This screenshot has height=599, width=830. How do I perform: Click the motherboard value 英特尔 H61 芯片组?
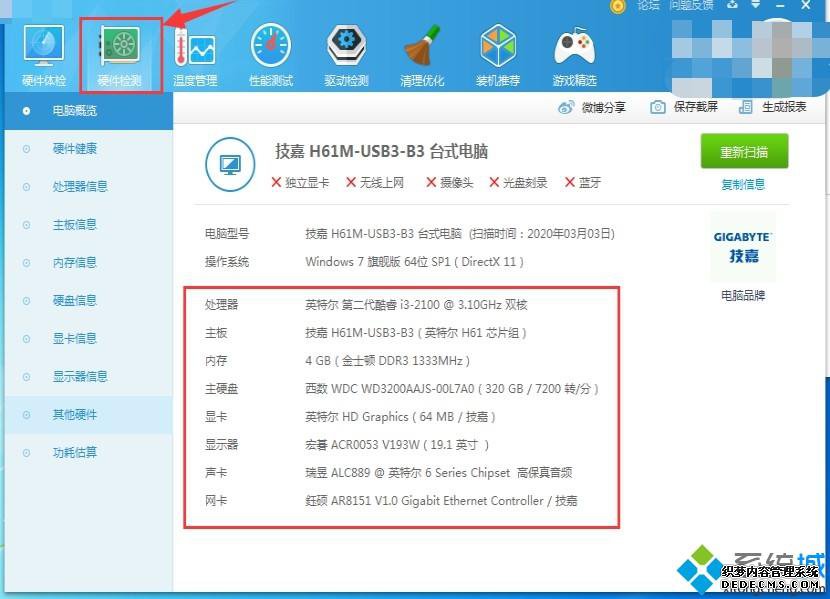click(x=416, y=333)
